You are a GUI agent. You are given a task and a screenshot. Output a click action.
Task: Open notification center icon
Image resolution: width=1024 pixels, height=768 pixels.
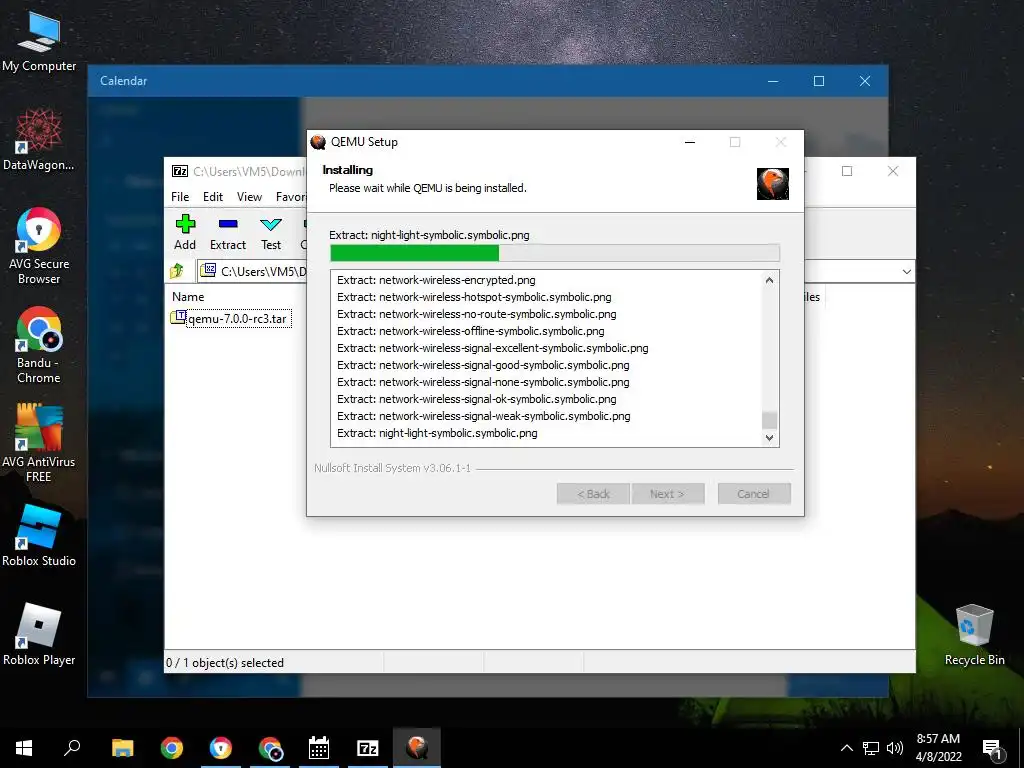point(992,748)
